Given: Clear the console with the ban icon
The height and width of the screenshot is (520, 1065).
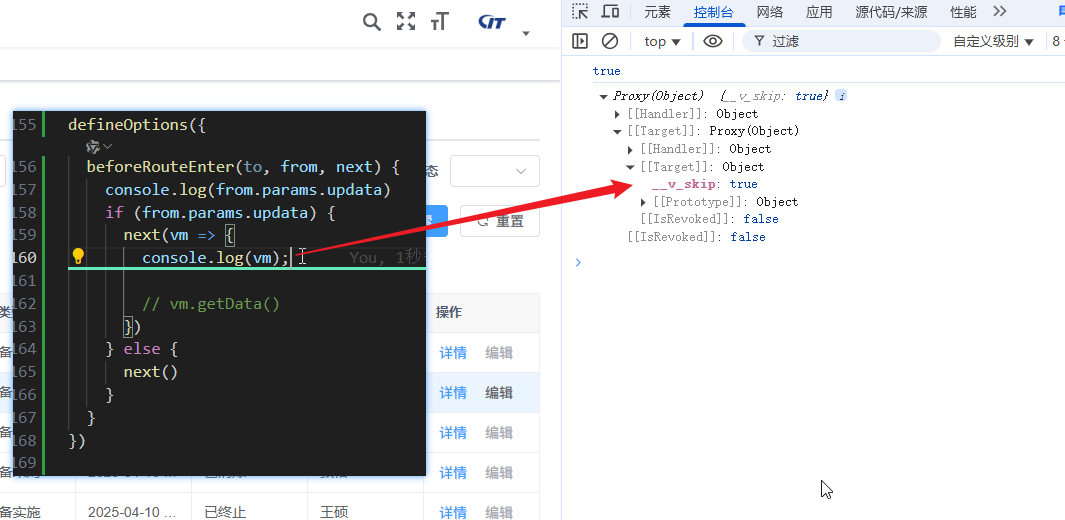Looking at the screenshot, I should [x=610, y=41].
